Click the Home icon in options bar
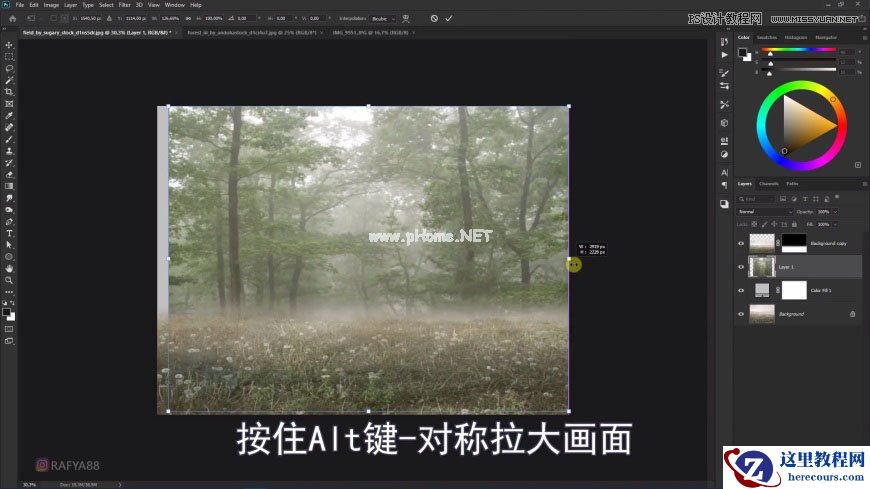 [x=12, y=18]
